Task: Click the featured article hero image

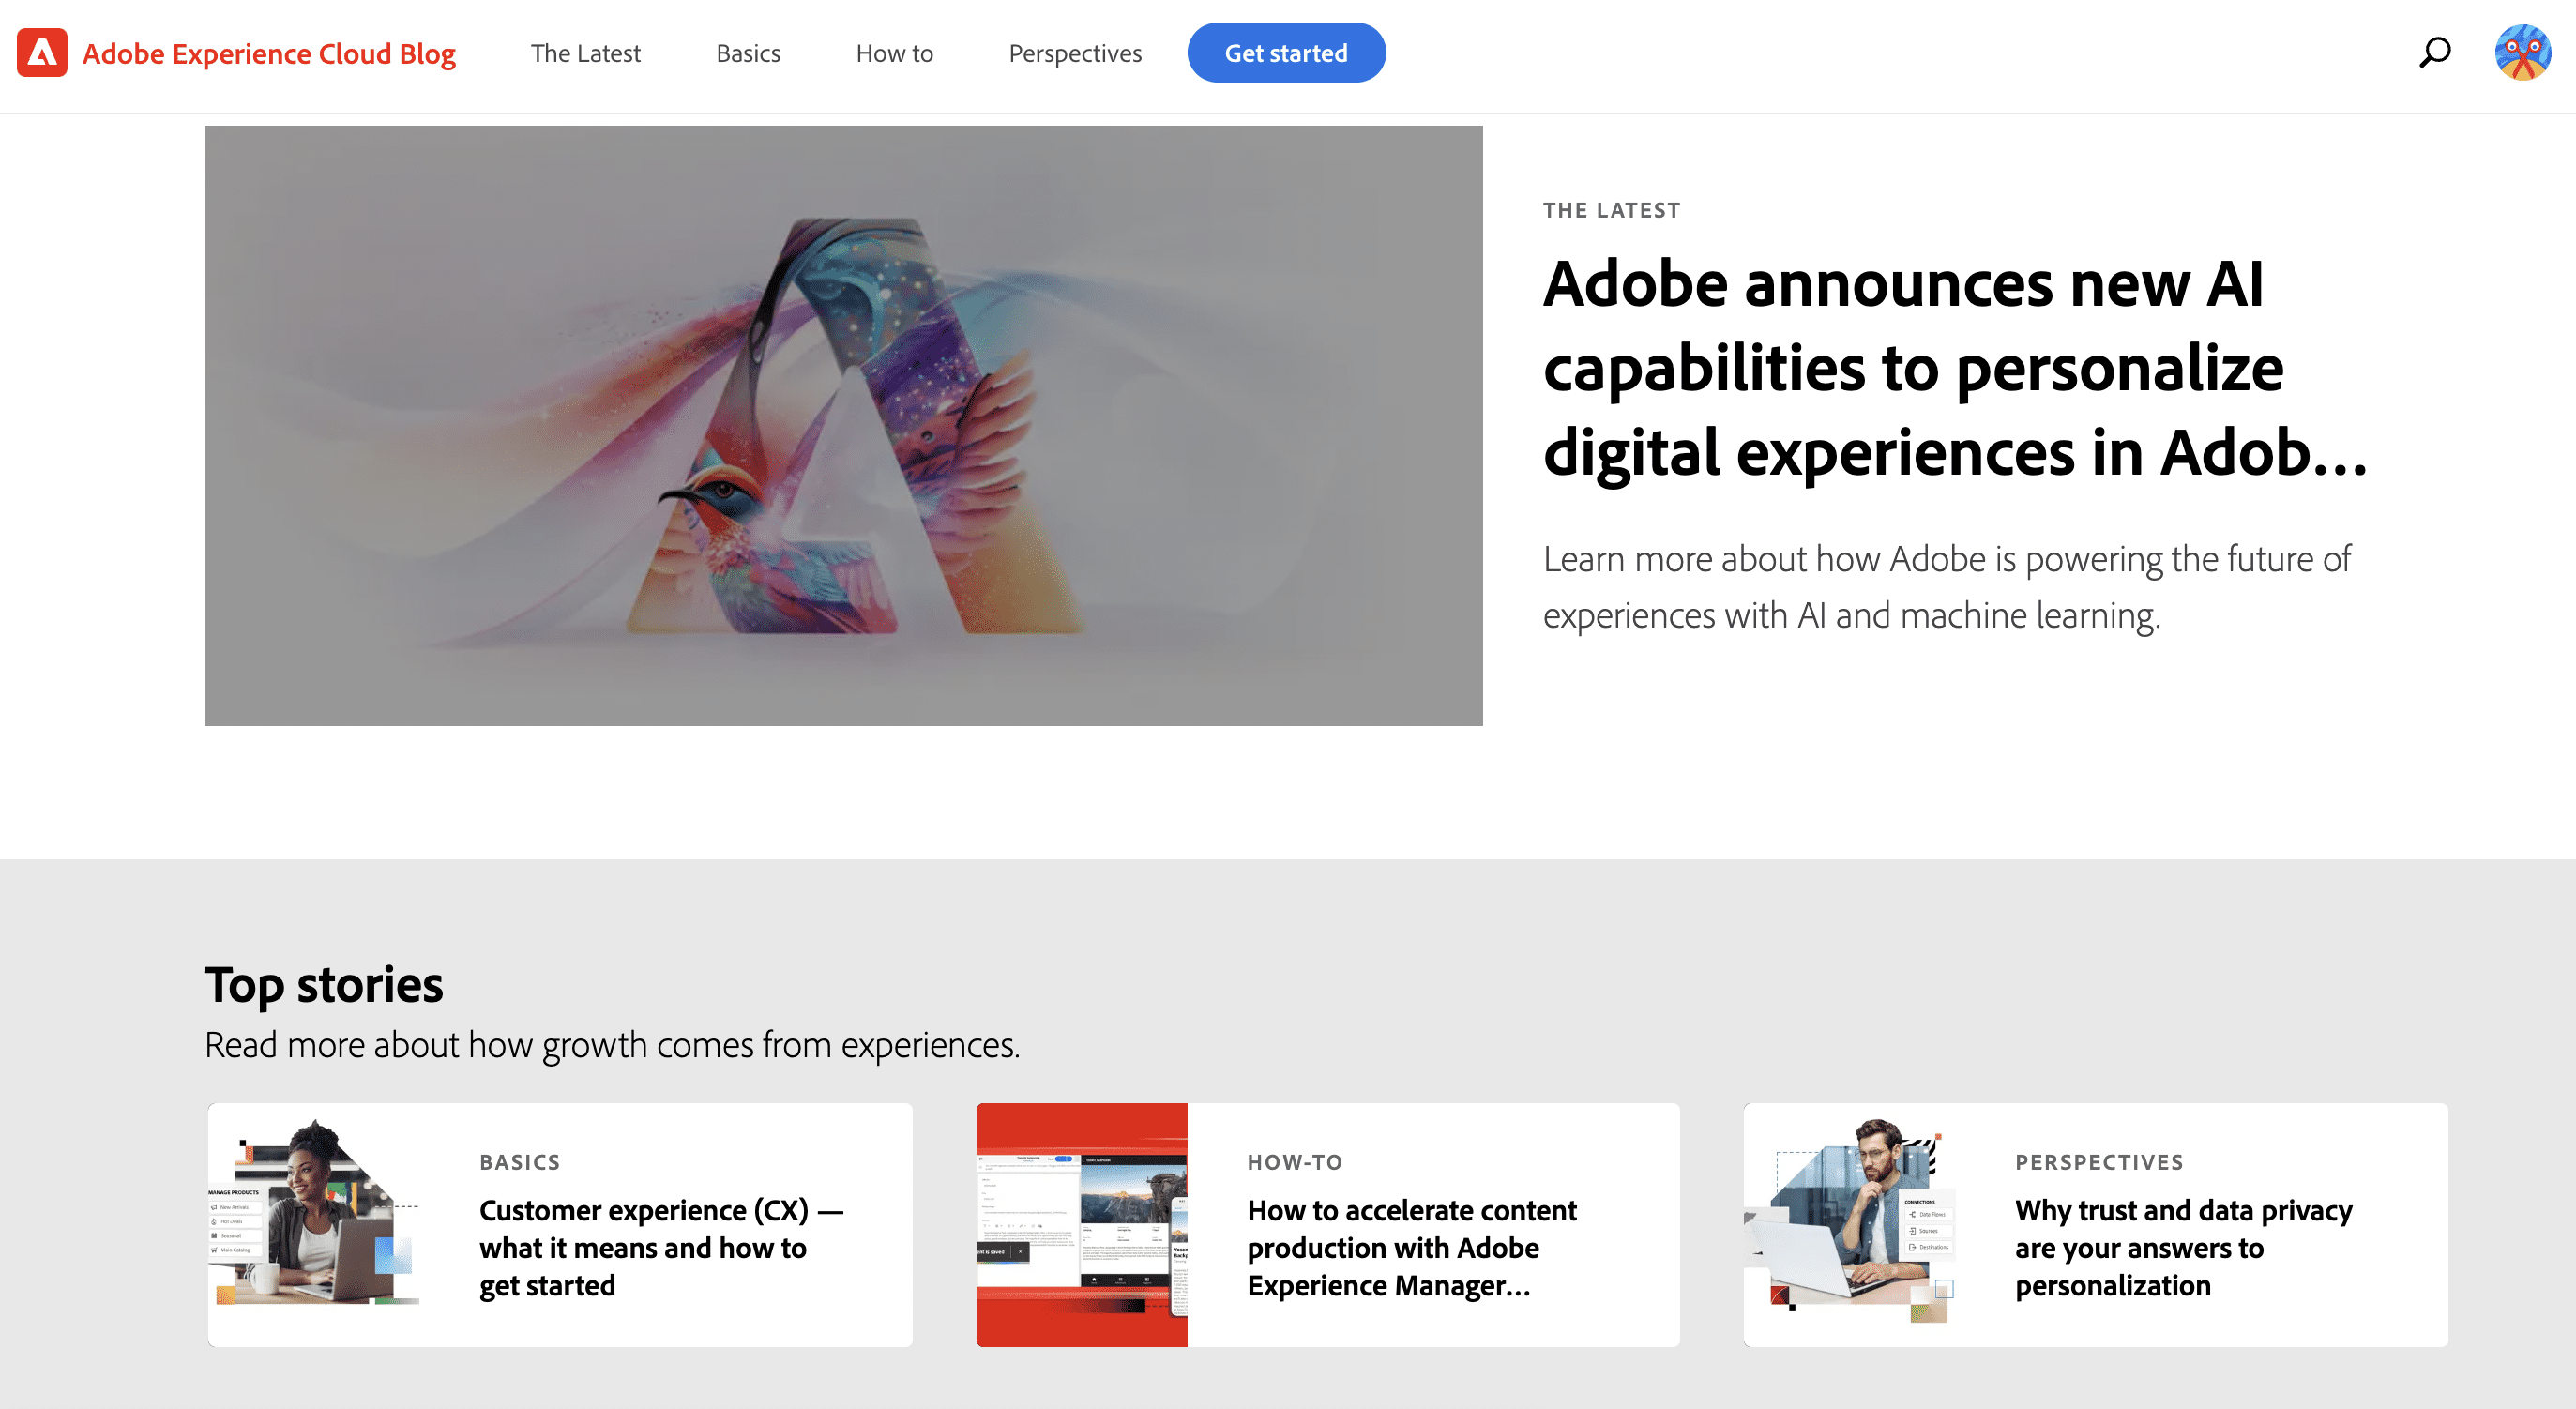Action: pyautogui.click(x=843, y=425)
